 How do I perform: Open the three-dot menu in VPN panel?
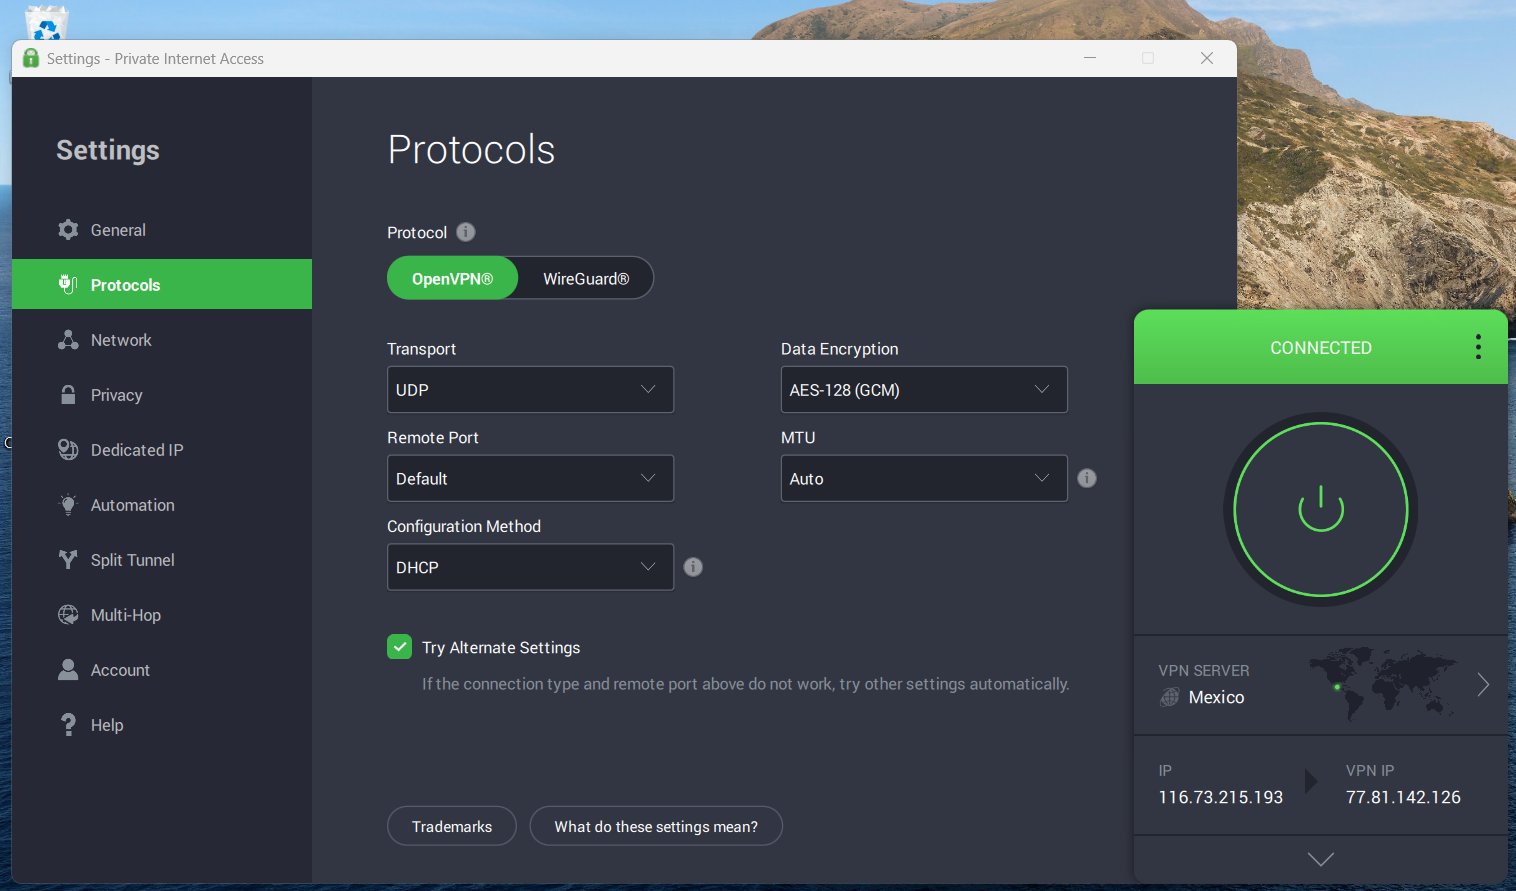pos(1478,347)
